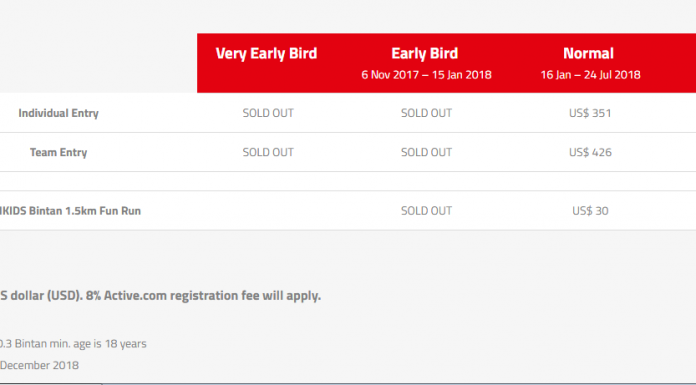Click the Fun Run US$ 30 price
Screen dimensions: 696x385
point(590,210)
